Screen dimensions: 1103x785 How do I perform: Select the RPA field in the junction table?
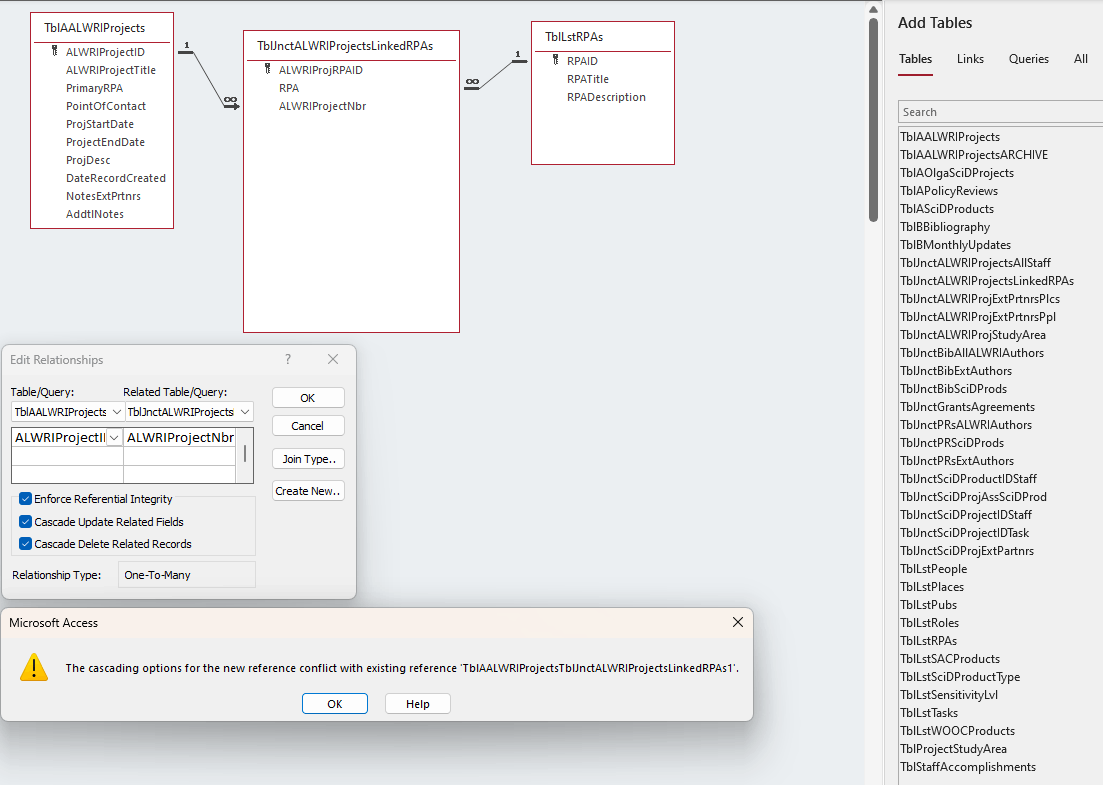point(289,88)
